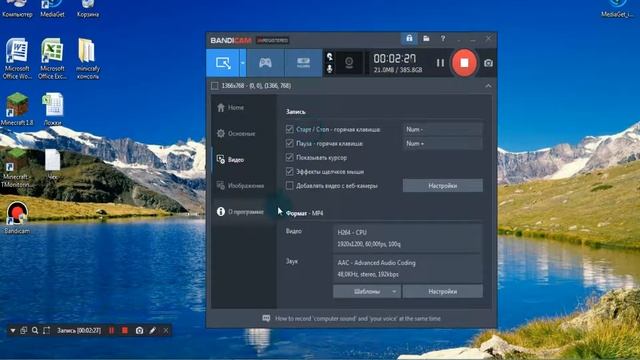Open the floating recording toolbar dropdown triangle
This screenshot has width=640, height=360.
(x=13, y=331)
